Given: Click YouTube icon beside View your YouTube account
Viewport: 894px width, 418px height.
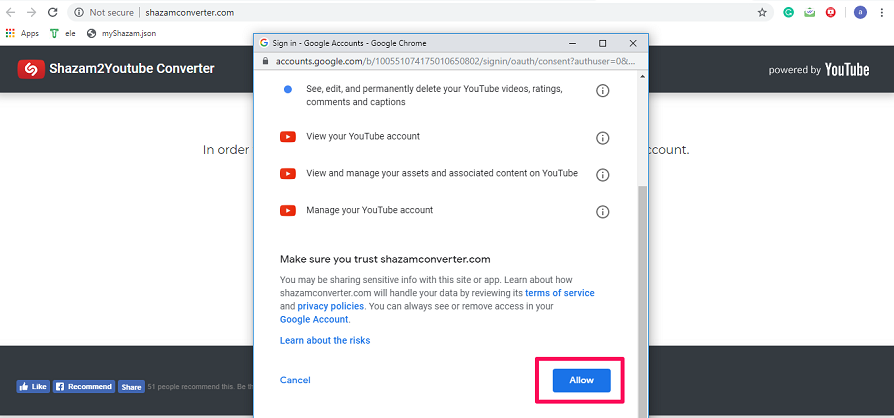Looking at the screenshot, I should click(288, 137).
